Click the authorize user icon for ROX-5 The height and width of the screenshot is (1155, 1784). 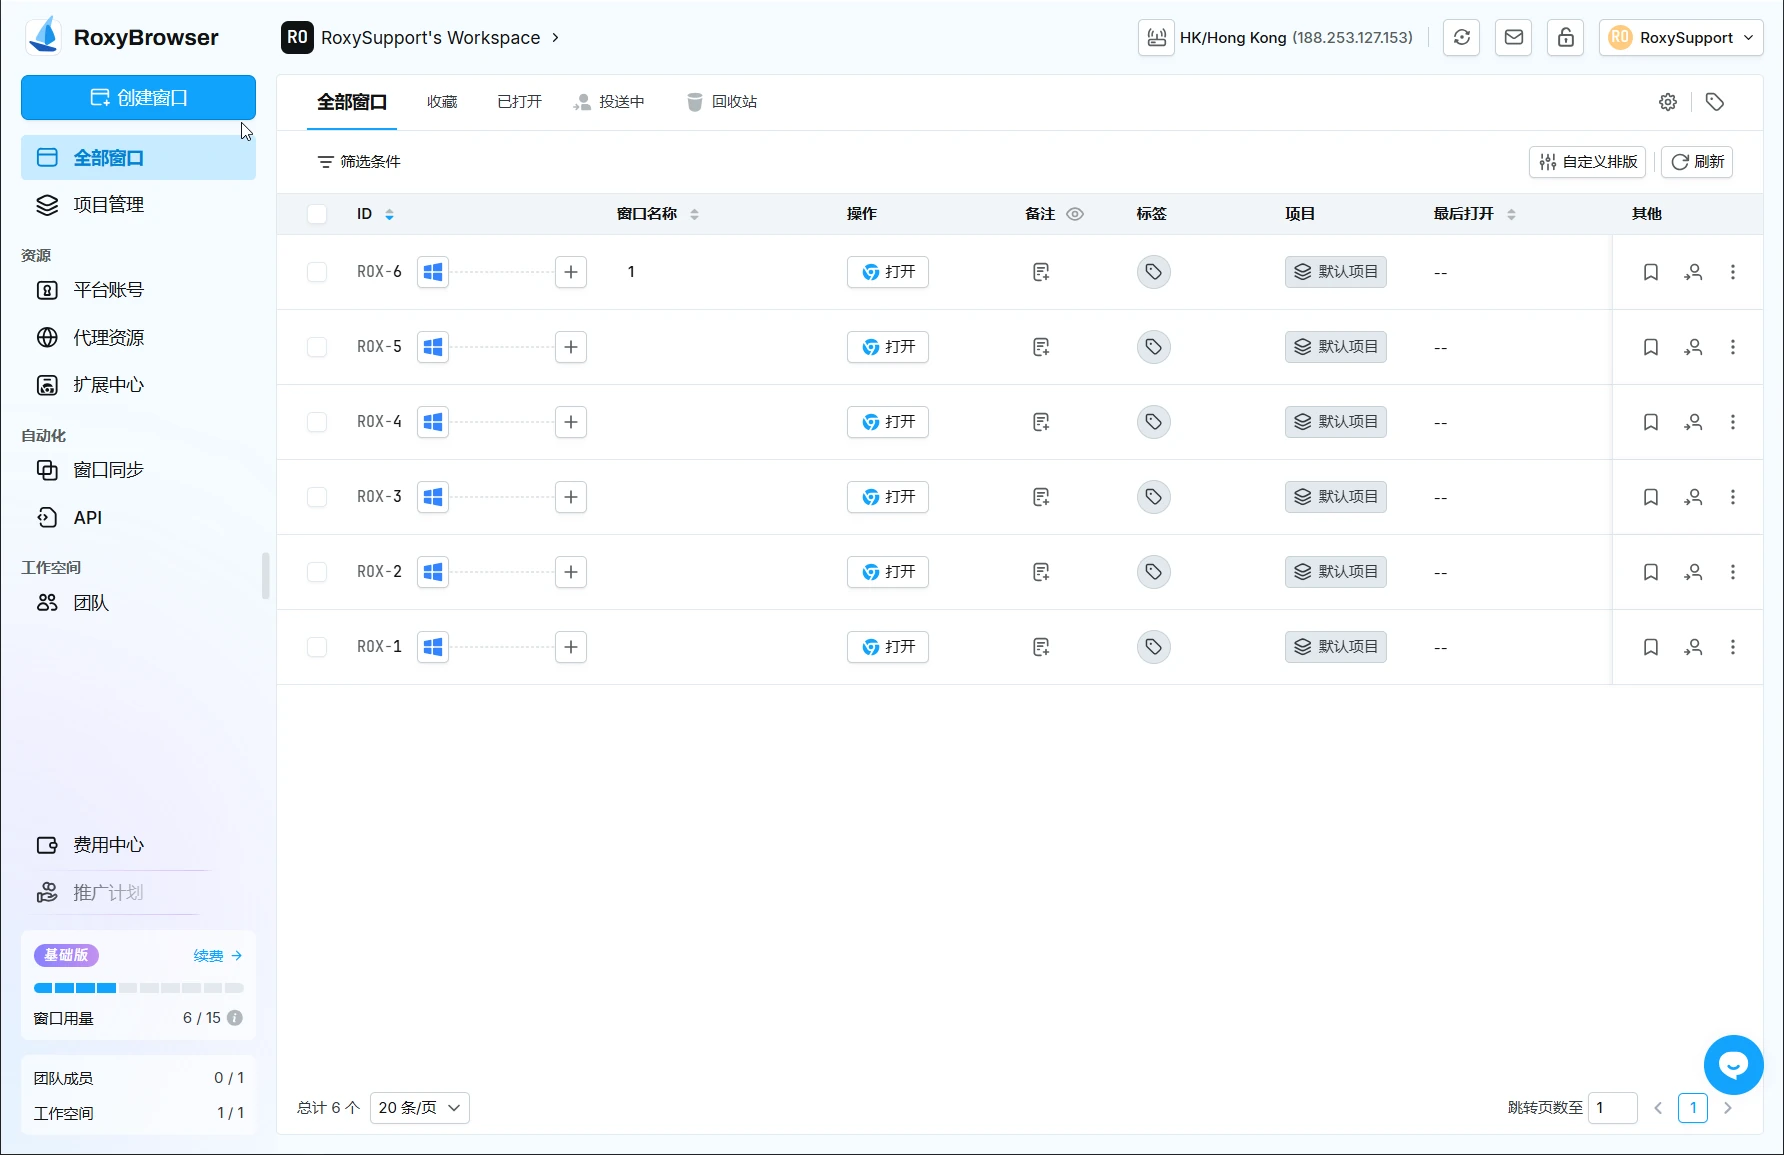(1693, 347)
